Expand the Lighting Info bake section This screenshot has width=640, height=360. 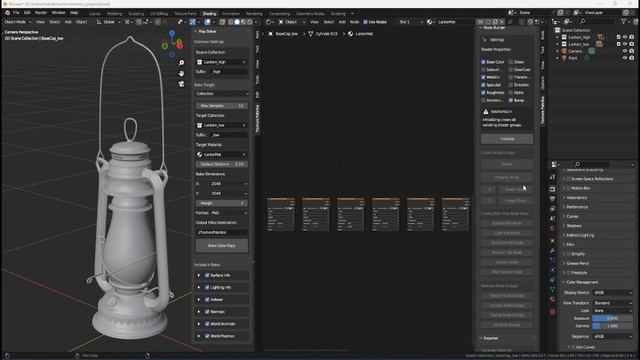199,288
